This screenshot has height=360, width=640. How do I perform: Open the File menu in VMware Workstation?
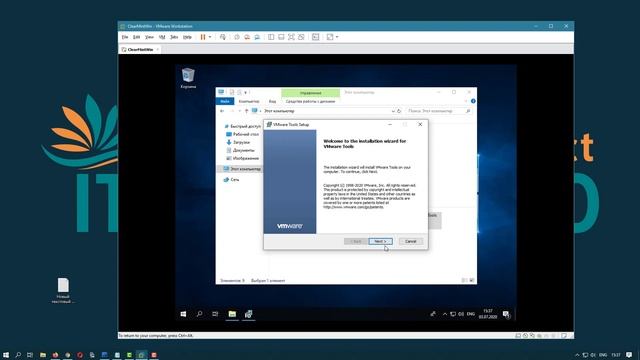(125, 37)
